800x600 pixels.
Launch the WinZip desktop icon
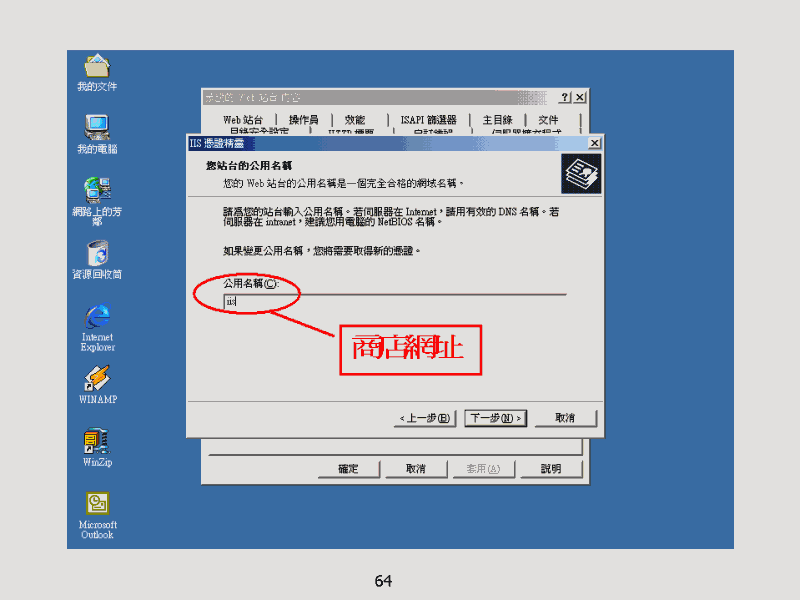tap(97, 442)
